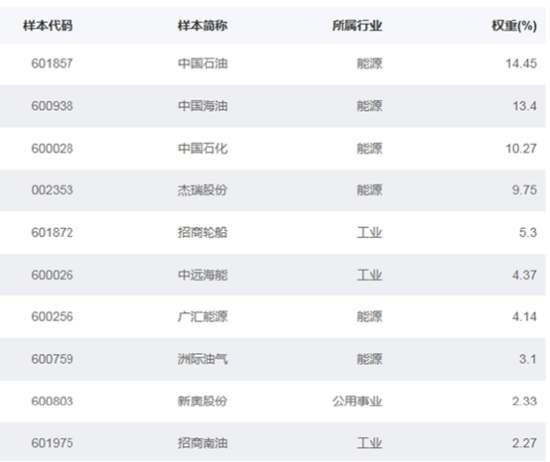The height and width of the screenshot is (462, 550).
Task: Select stock name 新奥股份
Action: coord(202,401)
